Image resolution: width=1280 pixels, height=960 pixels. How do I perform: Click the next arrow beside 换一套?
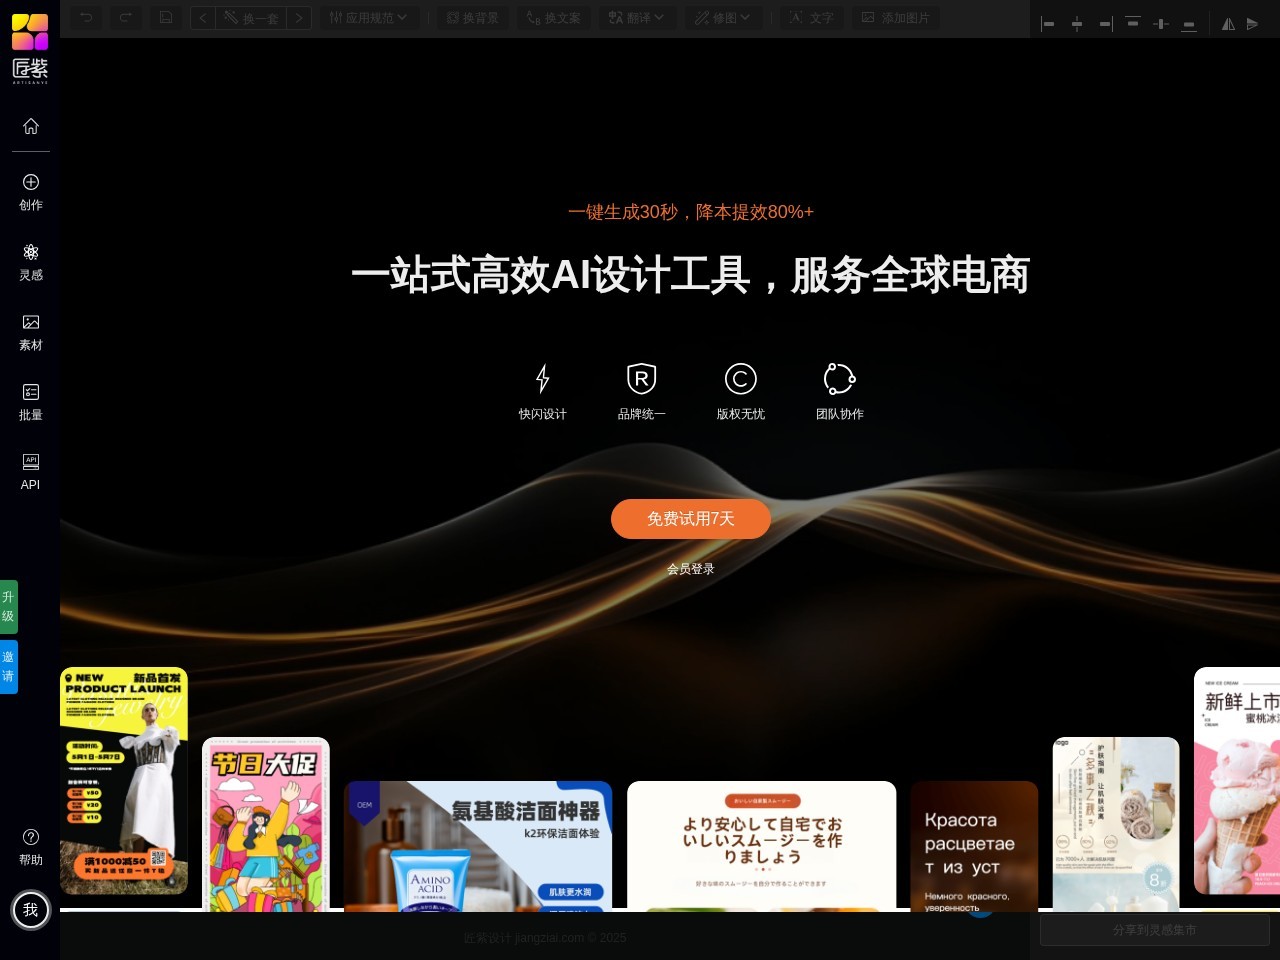coord(299,17)
